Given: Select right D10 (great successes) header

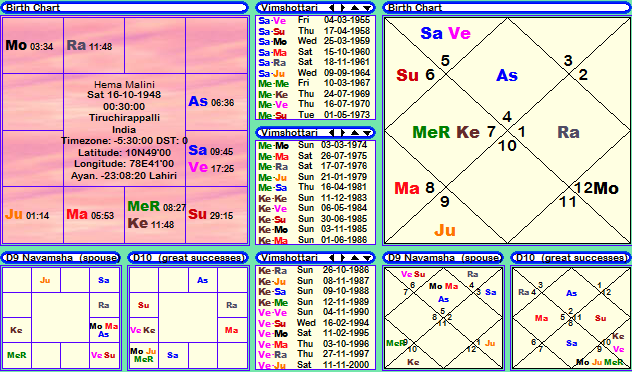Looking at the screenshot, I should 571,258.
